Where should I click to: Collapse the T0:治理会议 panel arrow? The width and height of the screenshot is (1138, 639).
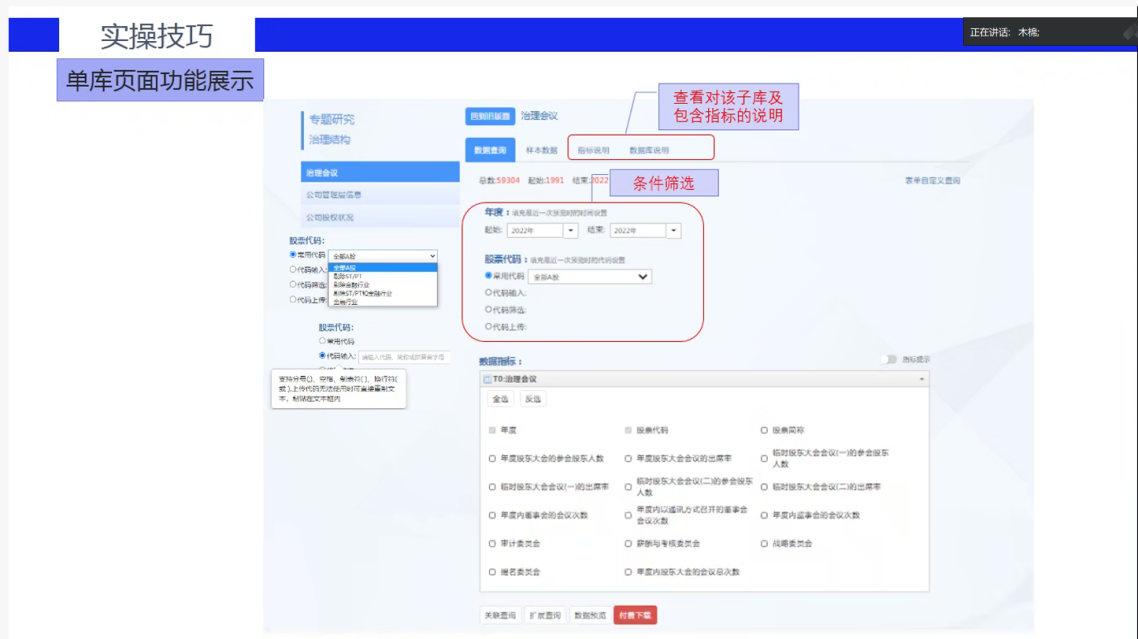[922, 380]
